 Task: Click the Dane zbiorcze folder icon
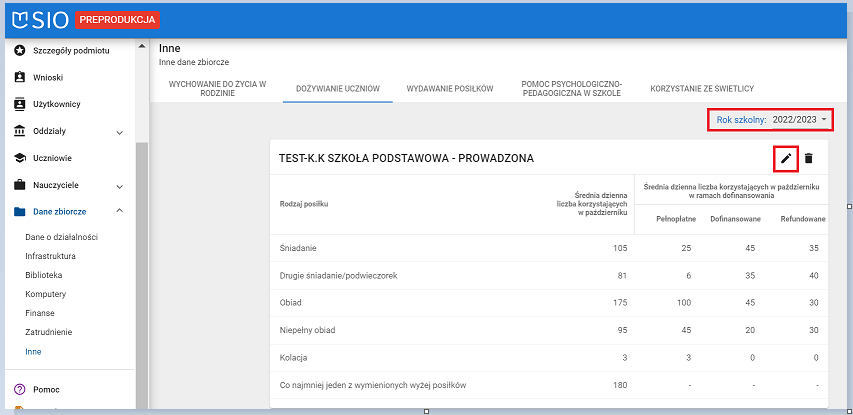click(20, 212)
